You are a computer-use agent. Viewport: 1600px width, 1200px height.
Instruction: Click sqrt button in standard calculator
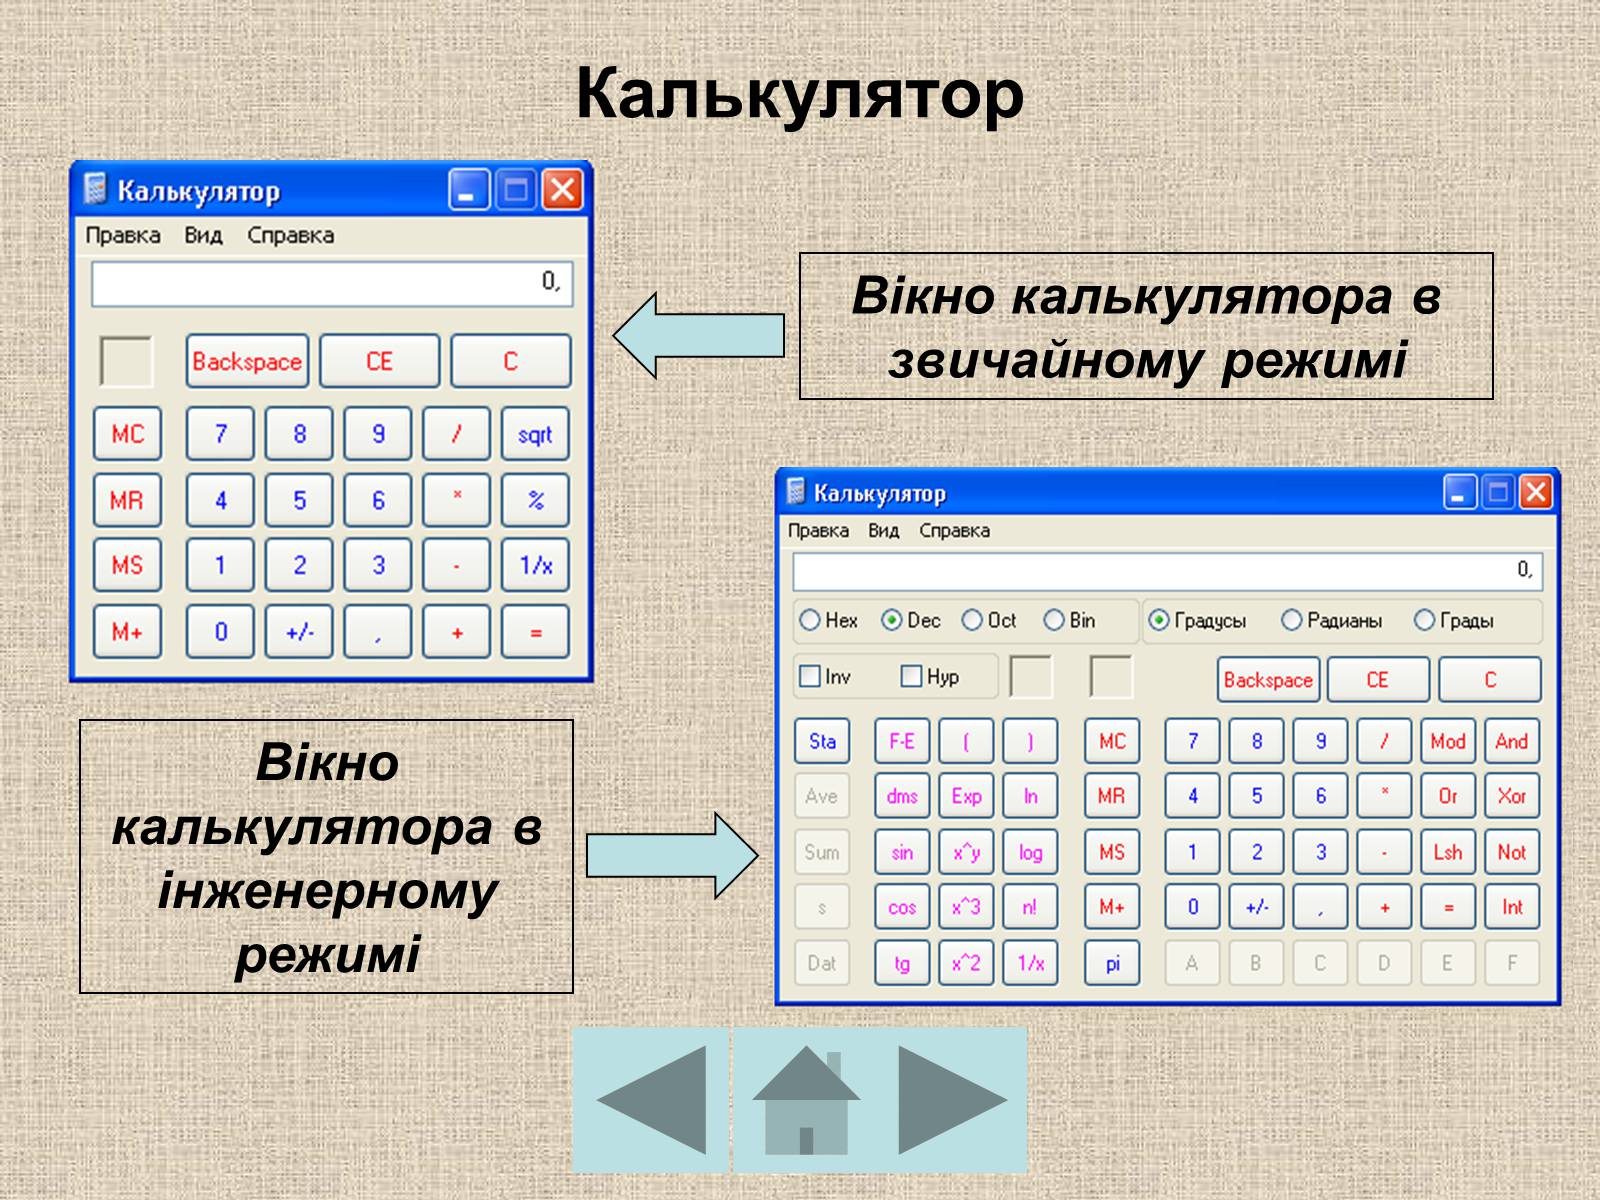click(535, 434)
